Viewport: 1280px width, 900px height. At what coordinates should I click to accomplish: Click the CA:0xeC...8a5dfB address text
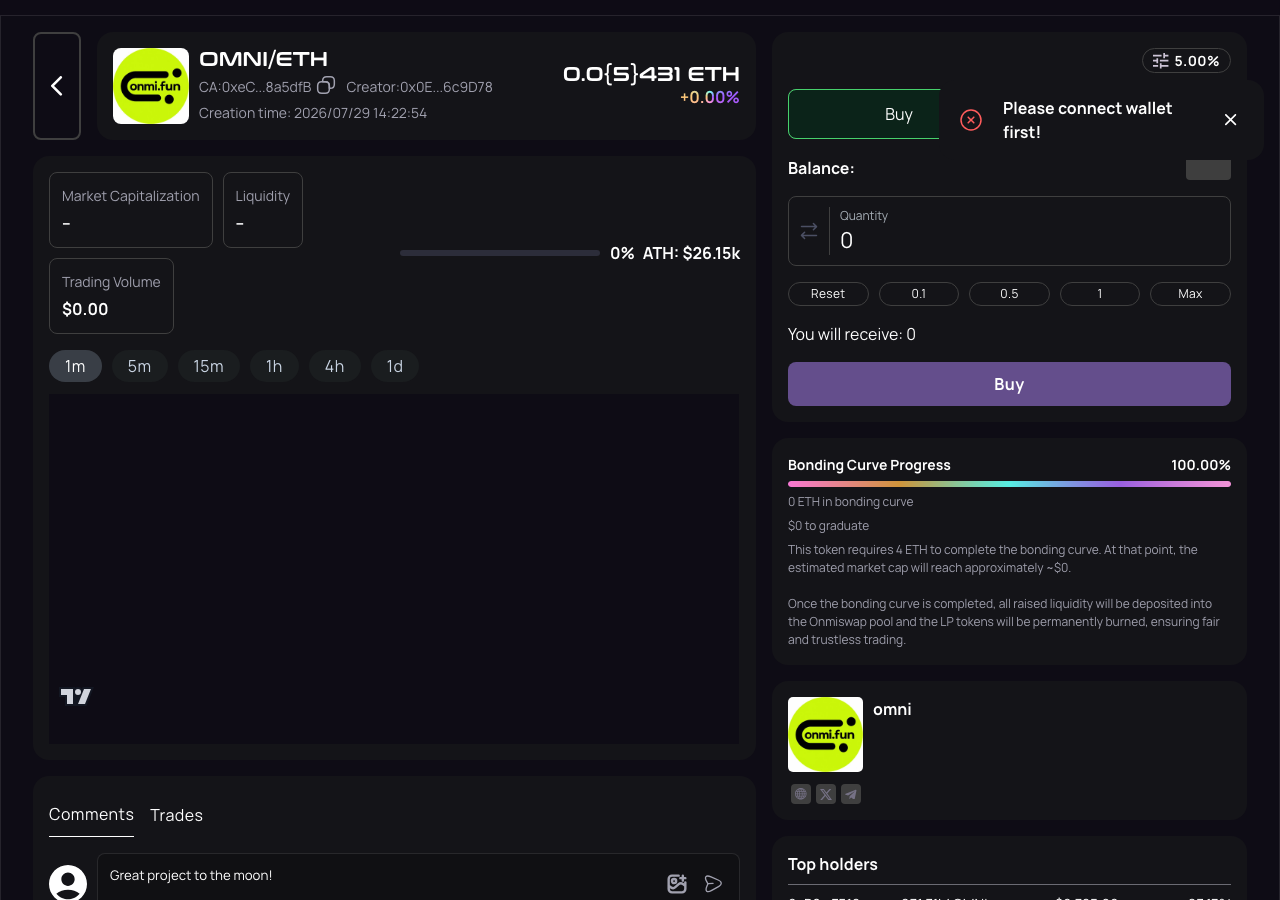click(x=255, y=87)
